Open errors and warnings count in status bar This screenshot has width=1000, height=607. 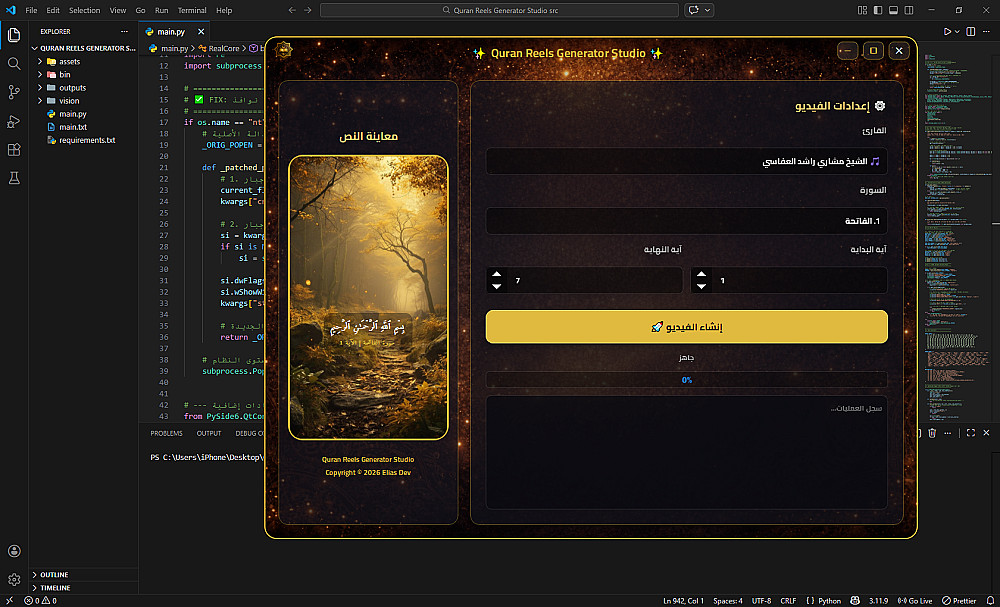[x=40, y=601]
